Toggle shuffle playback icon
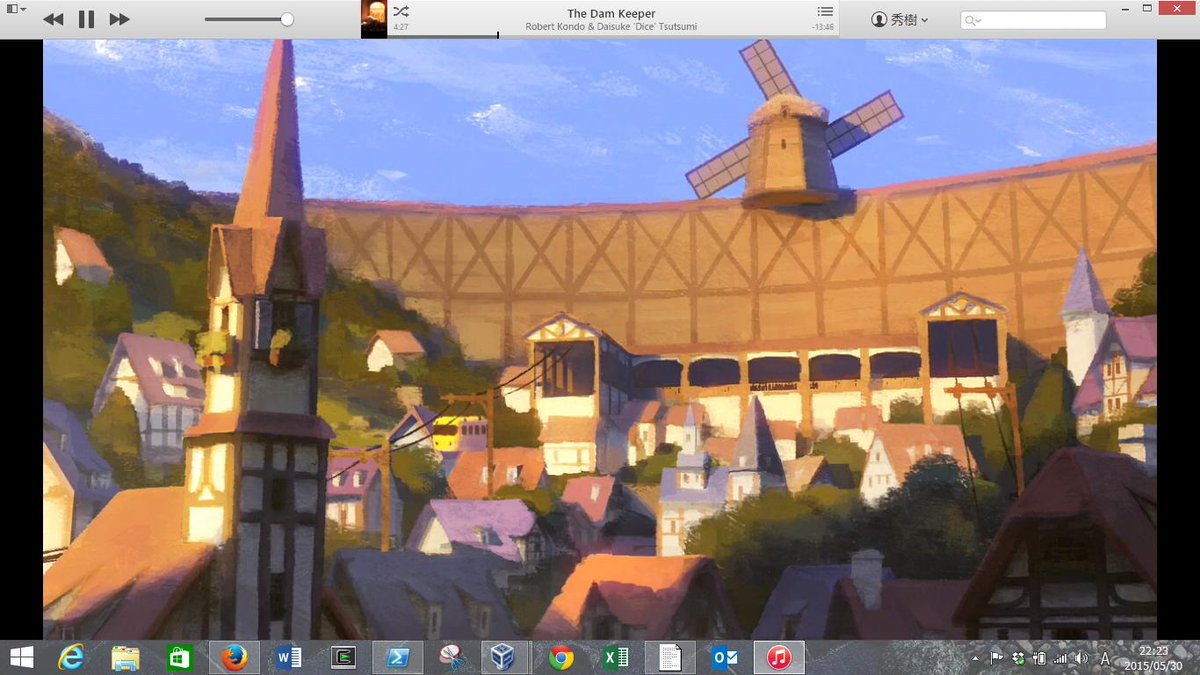The height and width of the screenshot is (675, 1200). (400, 11)
